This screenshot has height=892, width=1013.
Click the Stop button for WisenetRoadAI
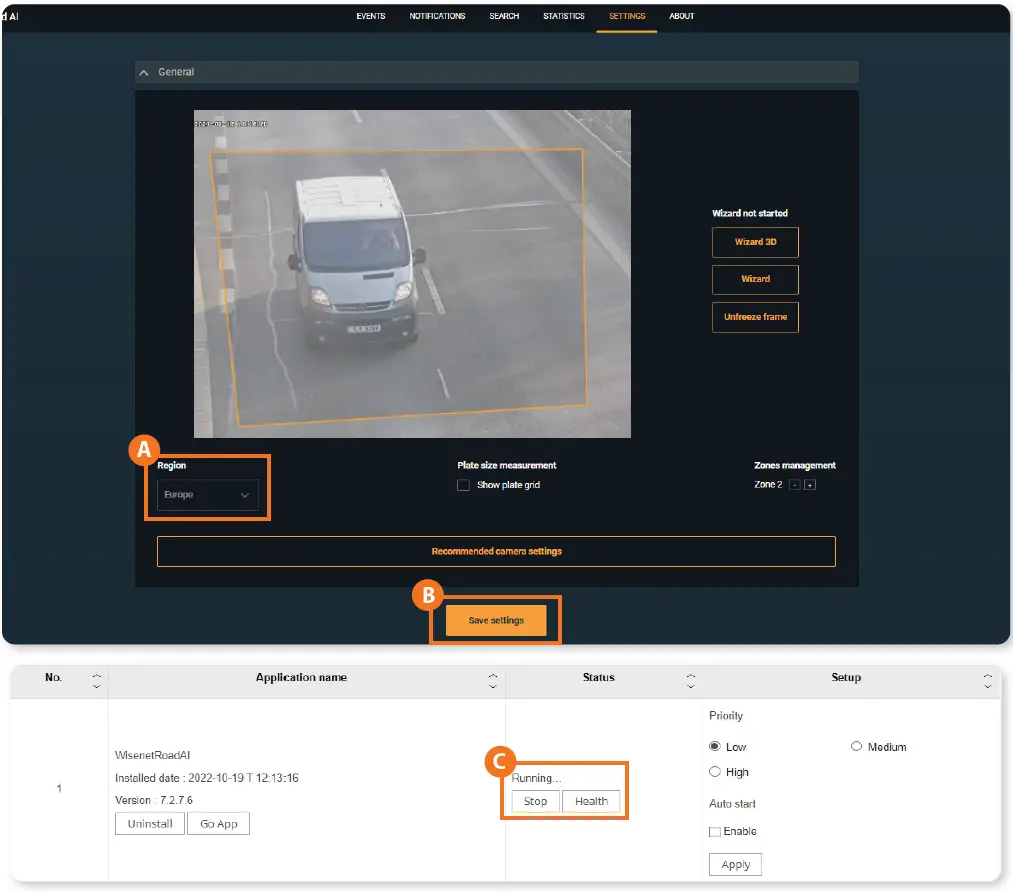535,801
